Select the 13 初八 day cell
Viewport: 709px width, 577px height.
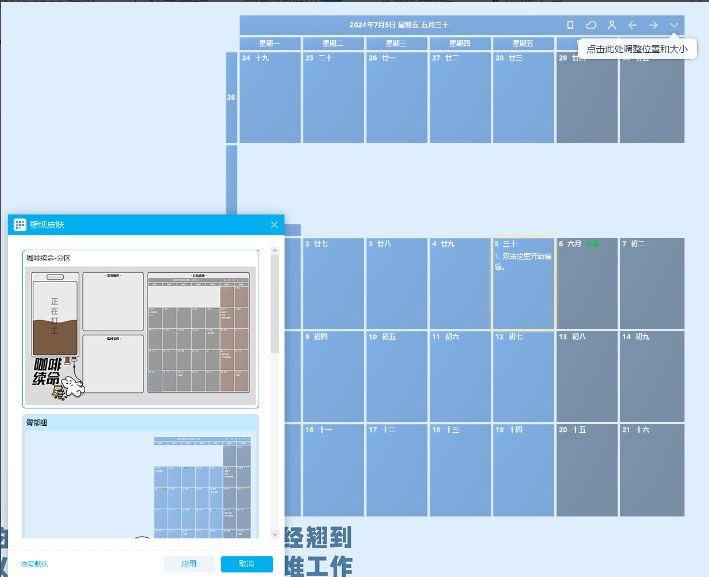586,377
